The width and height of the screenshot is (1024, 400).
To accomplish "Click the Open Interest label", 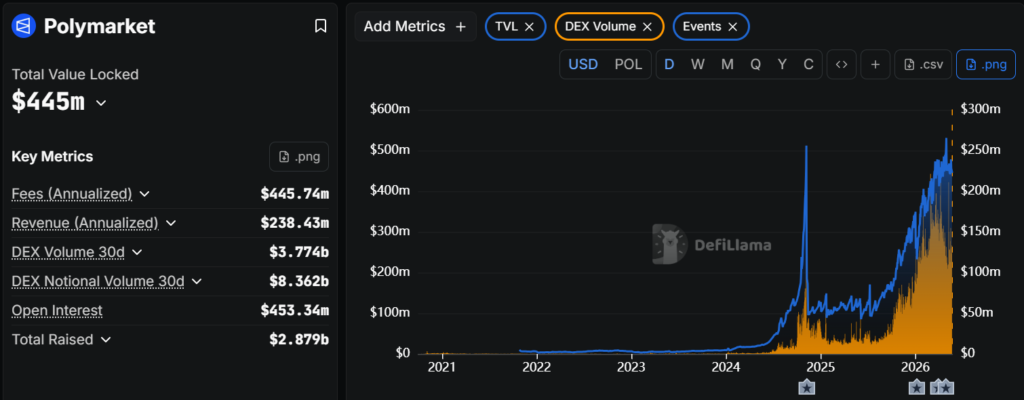I will pyautogui.click(x=57, y=310).
